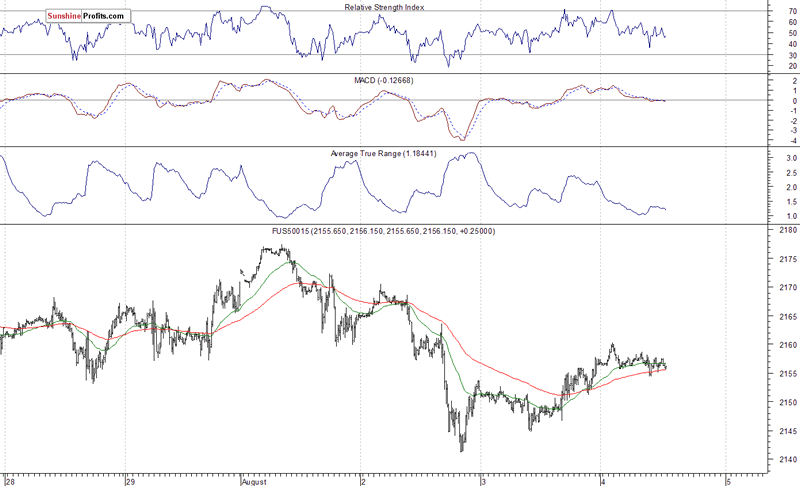
Task: Click the -4 label on the MACD axis
Action: coord(765,139)
